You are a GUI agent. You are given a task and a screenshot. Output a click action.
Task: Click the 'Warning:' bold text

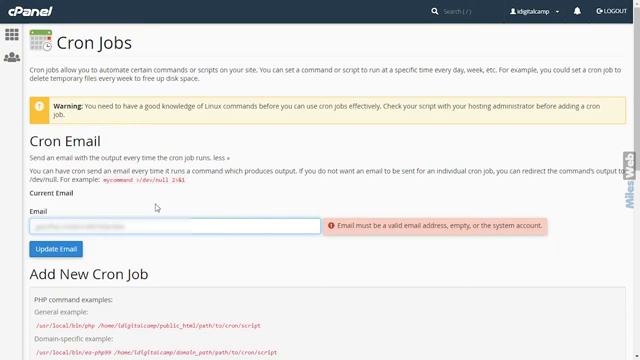point(68,106)
